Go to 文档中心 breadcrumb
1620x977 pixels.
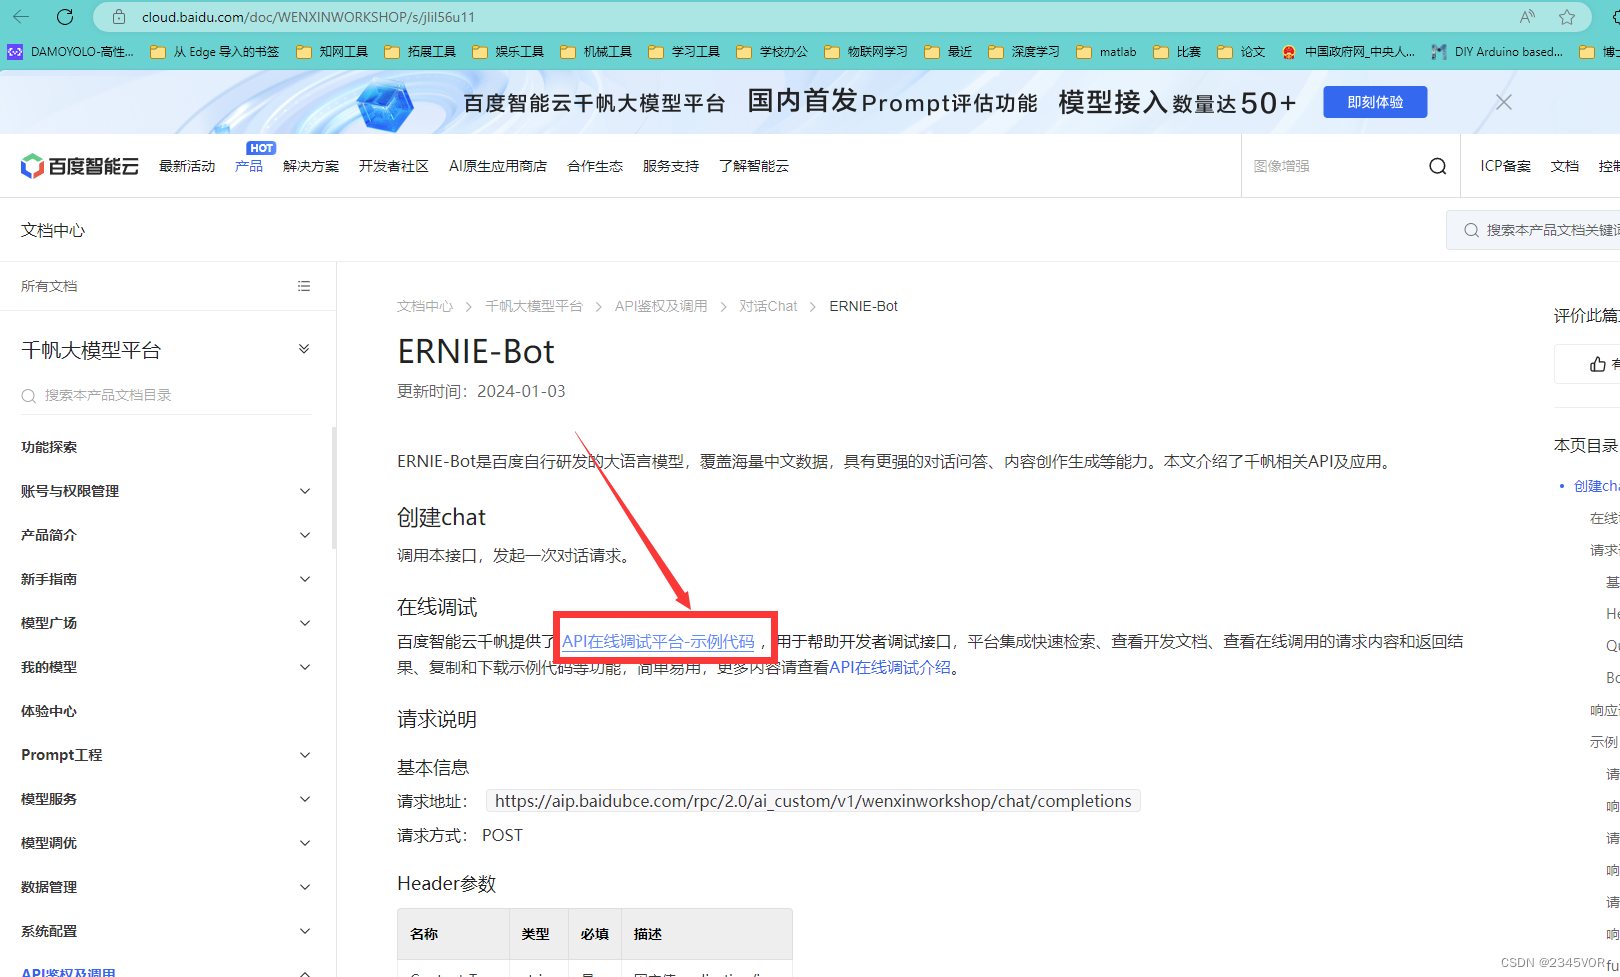coord(425,306)
